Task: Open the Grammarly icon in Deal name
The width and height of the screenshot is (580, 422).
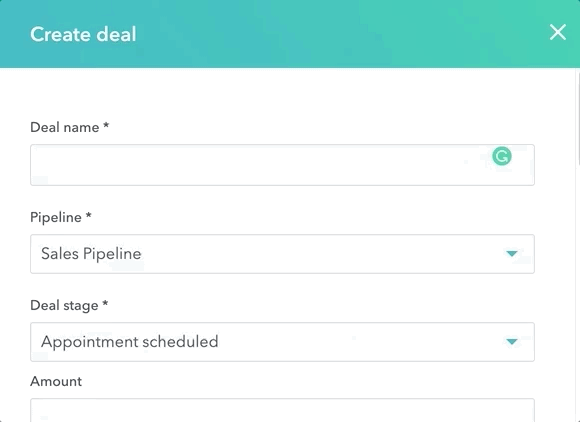Action: [x=502, y=156]
